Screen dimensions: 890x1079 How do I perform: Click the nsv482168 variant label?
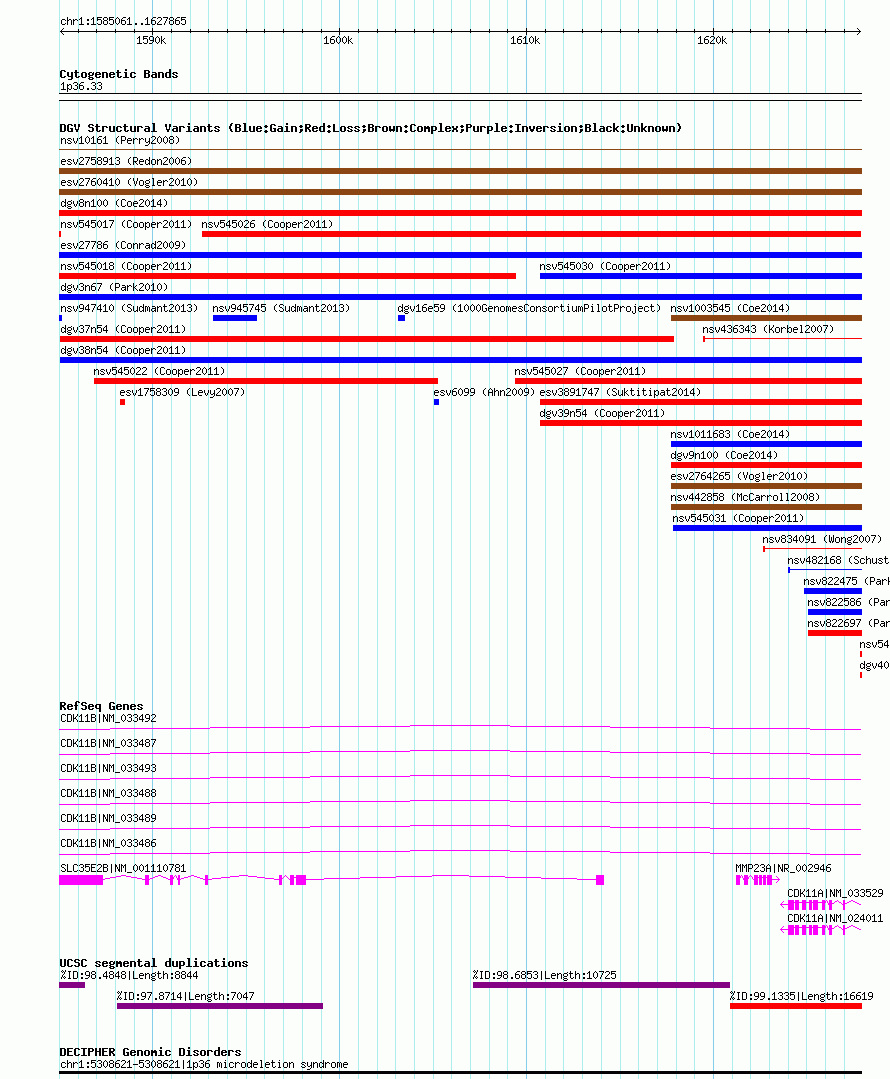(838, 560)
